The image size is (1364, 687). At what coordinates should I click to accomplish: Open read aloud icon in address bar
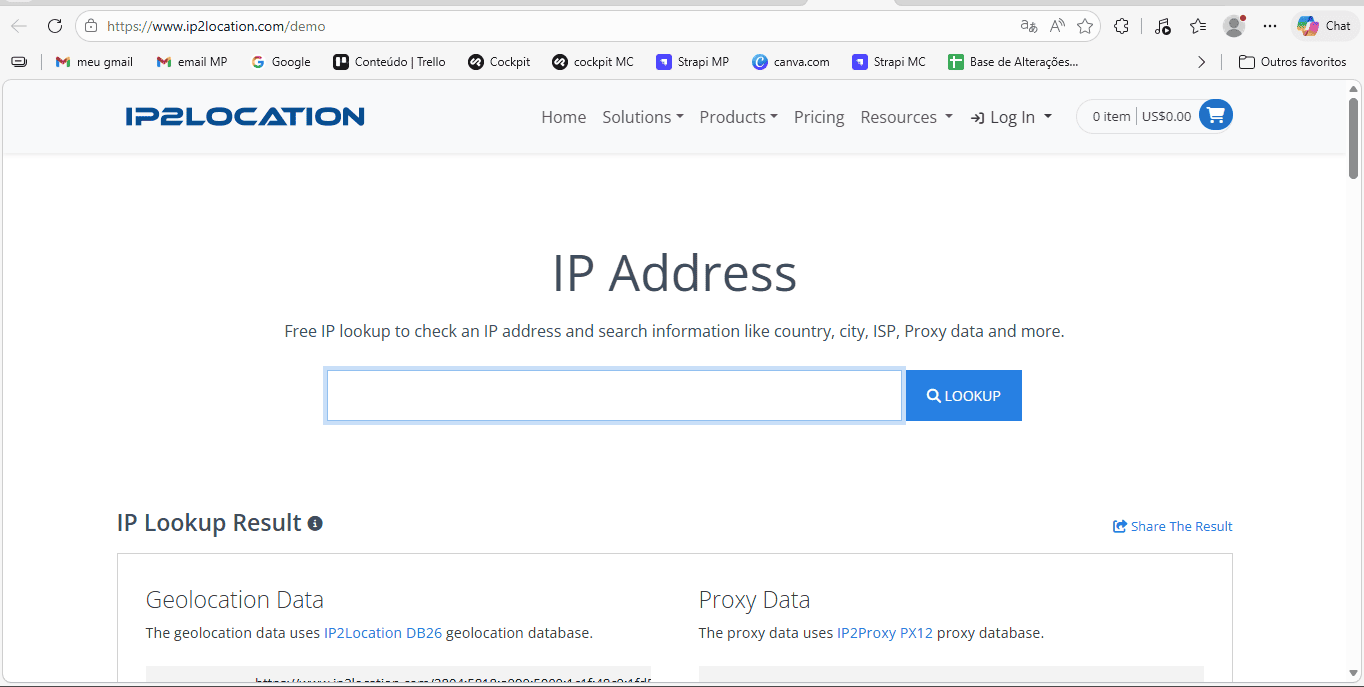(x=1057, y=26)
